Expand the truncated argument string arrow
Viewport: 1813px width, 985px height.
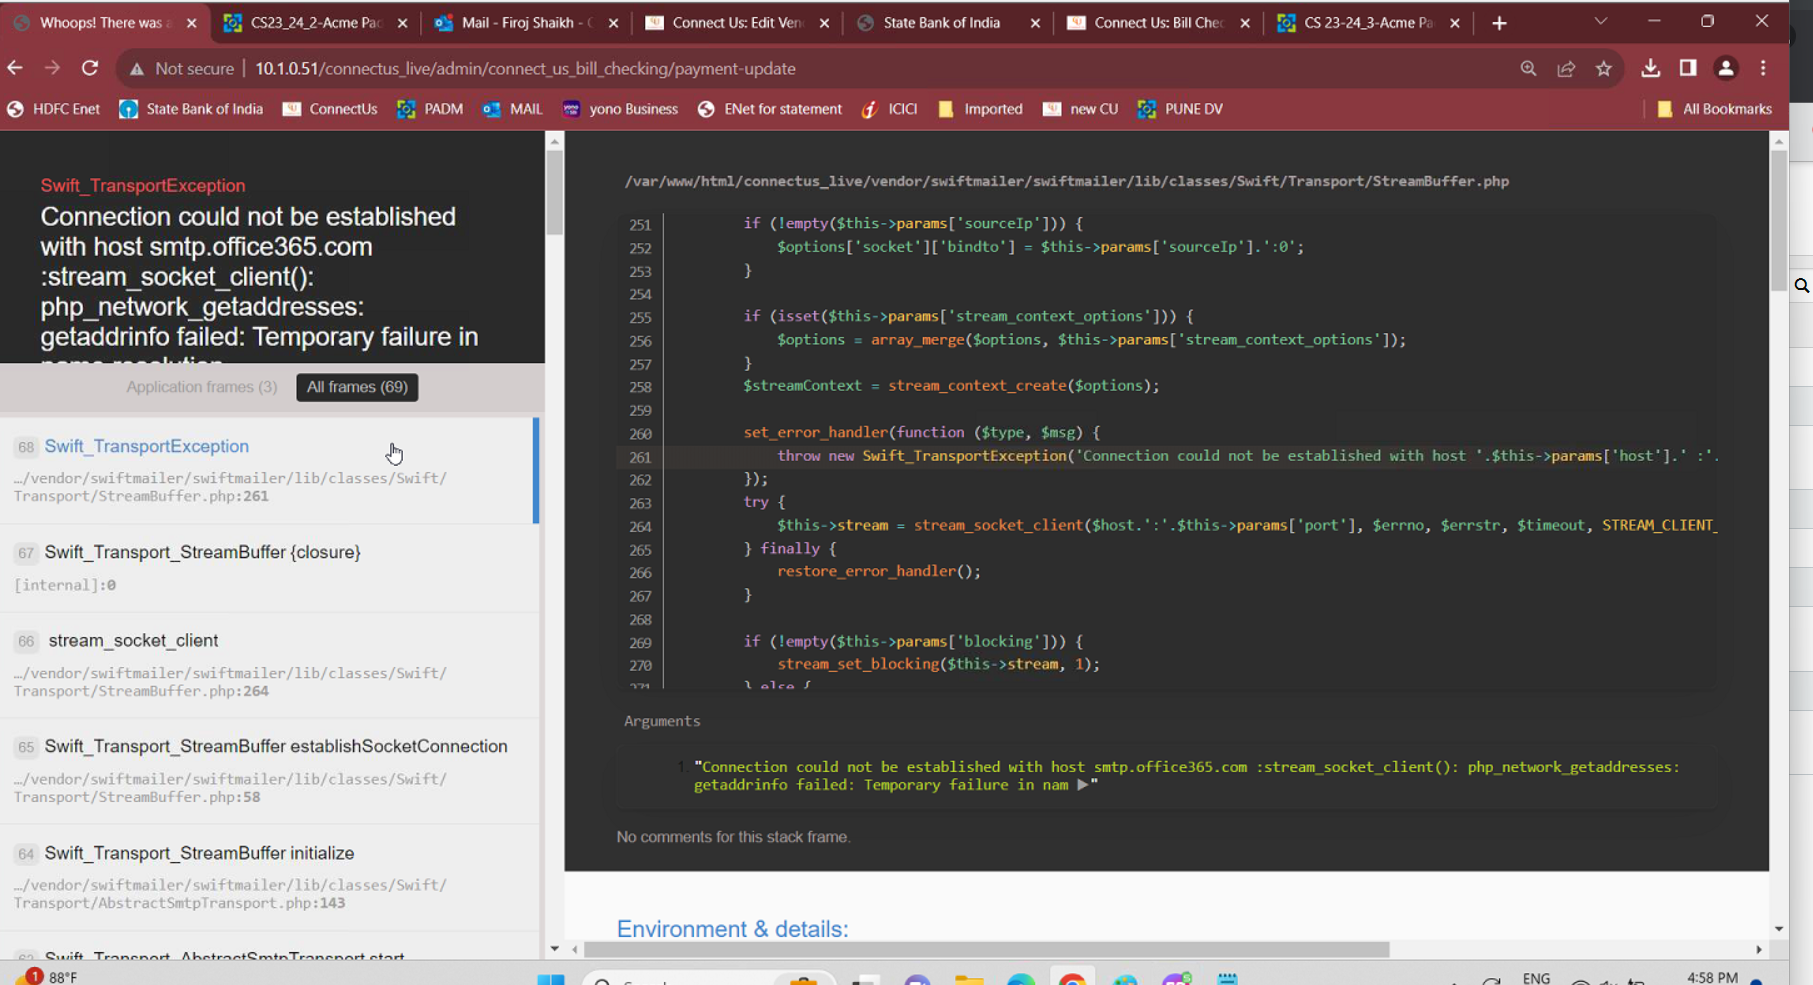[1082, 785]
